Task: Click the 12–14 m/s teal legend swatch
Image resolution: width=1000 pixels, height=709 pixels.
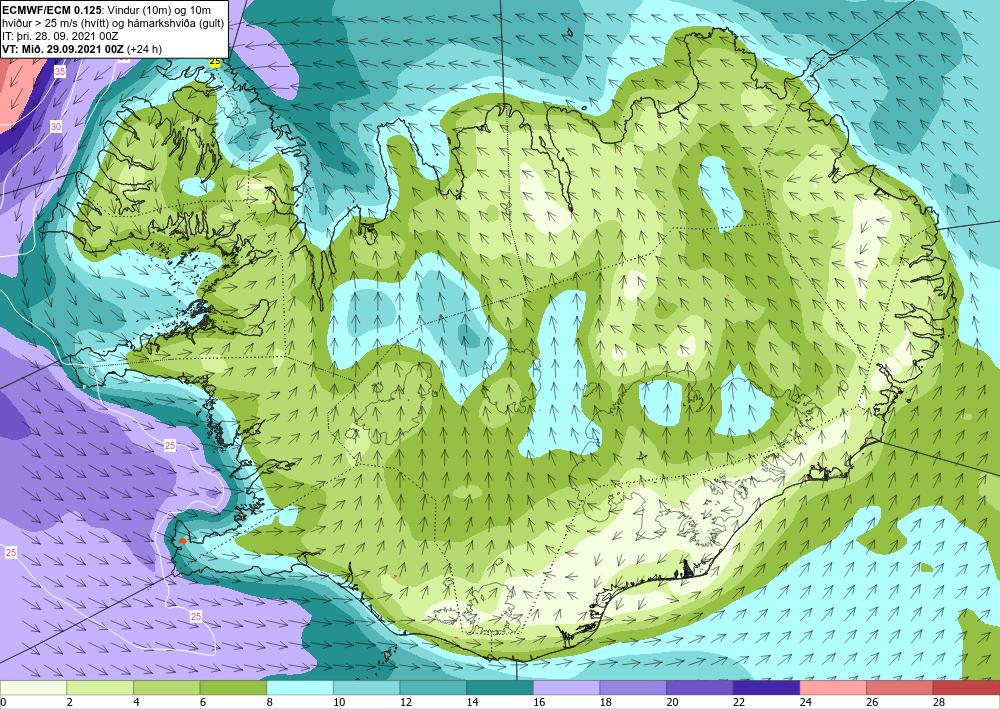Action: (433, 688)
